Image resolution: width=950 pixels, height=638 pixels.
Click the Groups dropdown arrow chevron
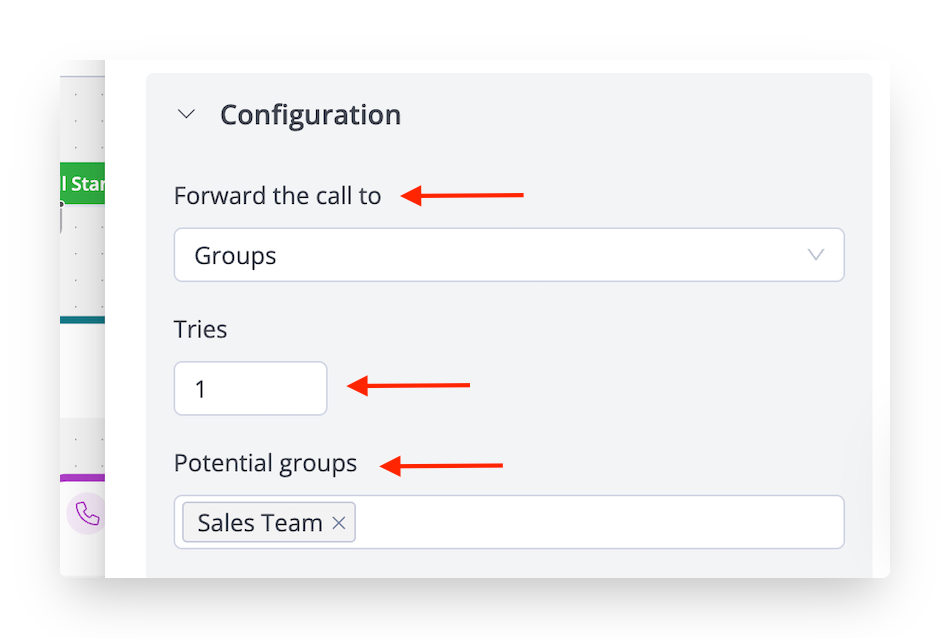816,255
